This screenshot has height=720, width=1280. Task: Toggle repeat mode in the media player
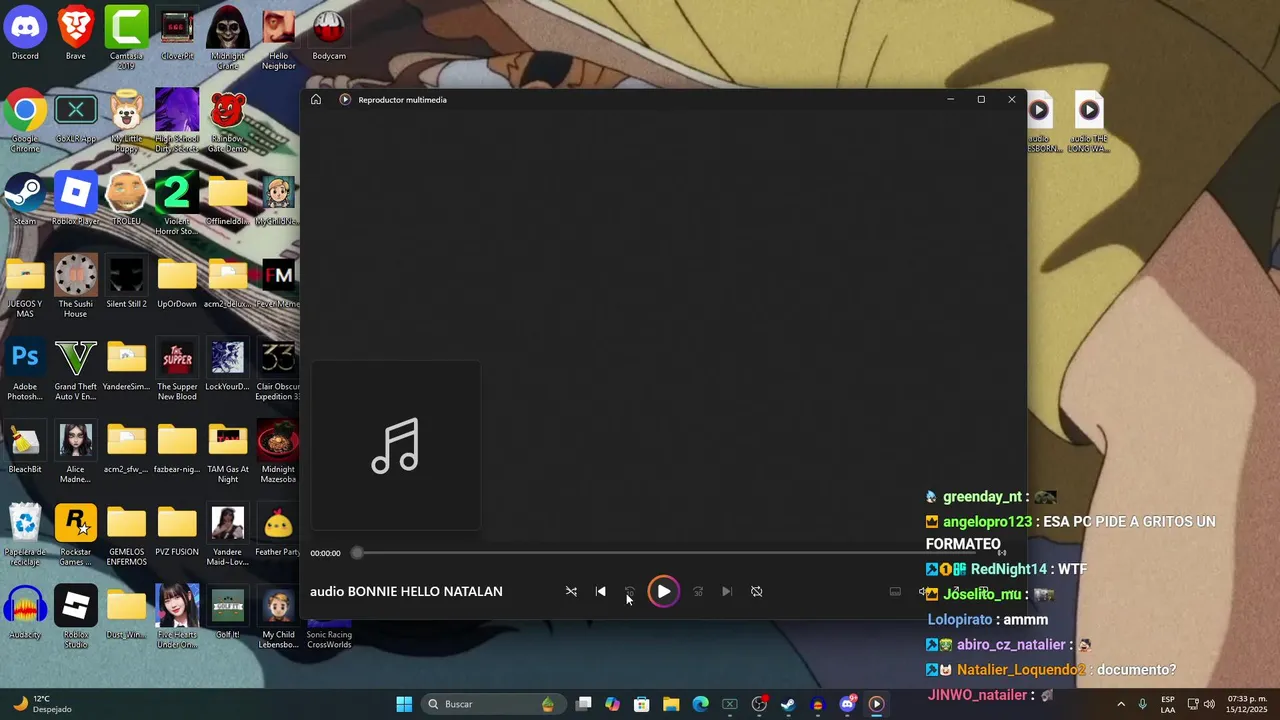tap(756, 591)
